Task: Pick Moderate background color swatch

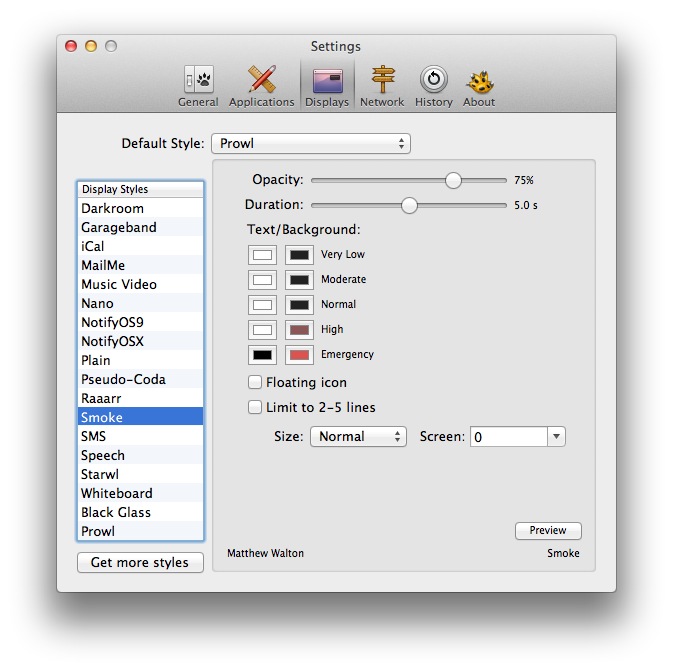Action: (299, 280)
